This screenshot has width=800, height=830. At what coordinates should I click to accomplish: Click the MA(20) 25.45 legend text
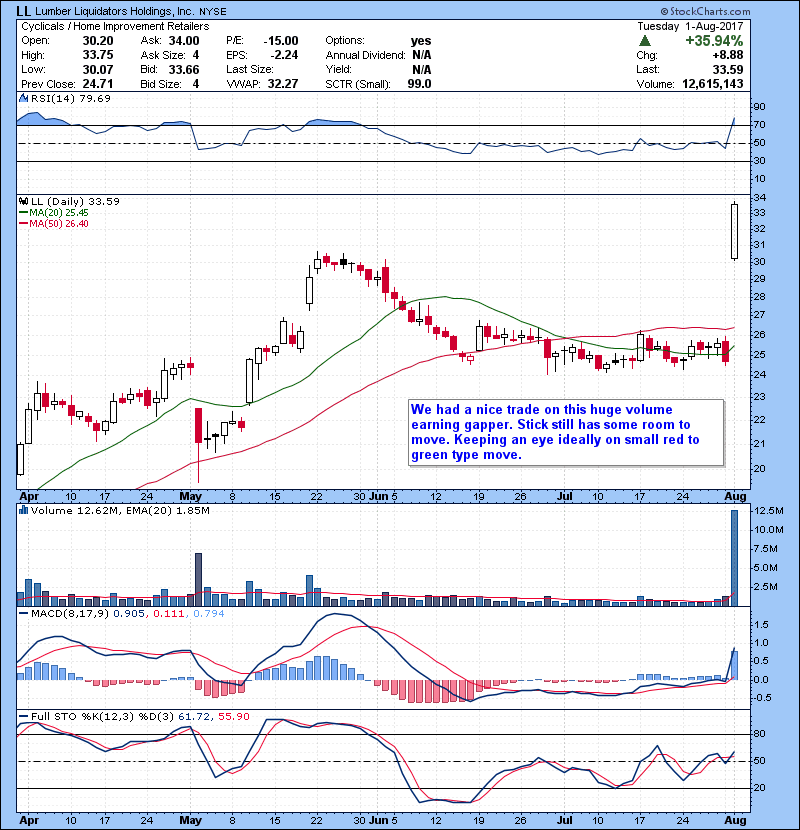[x=59, y=213]
